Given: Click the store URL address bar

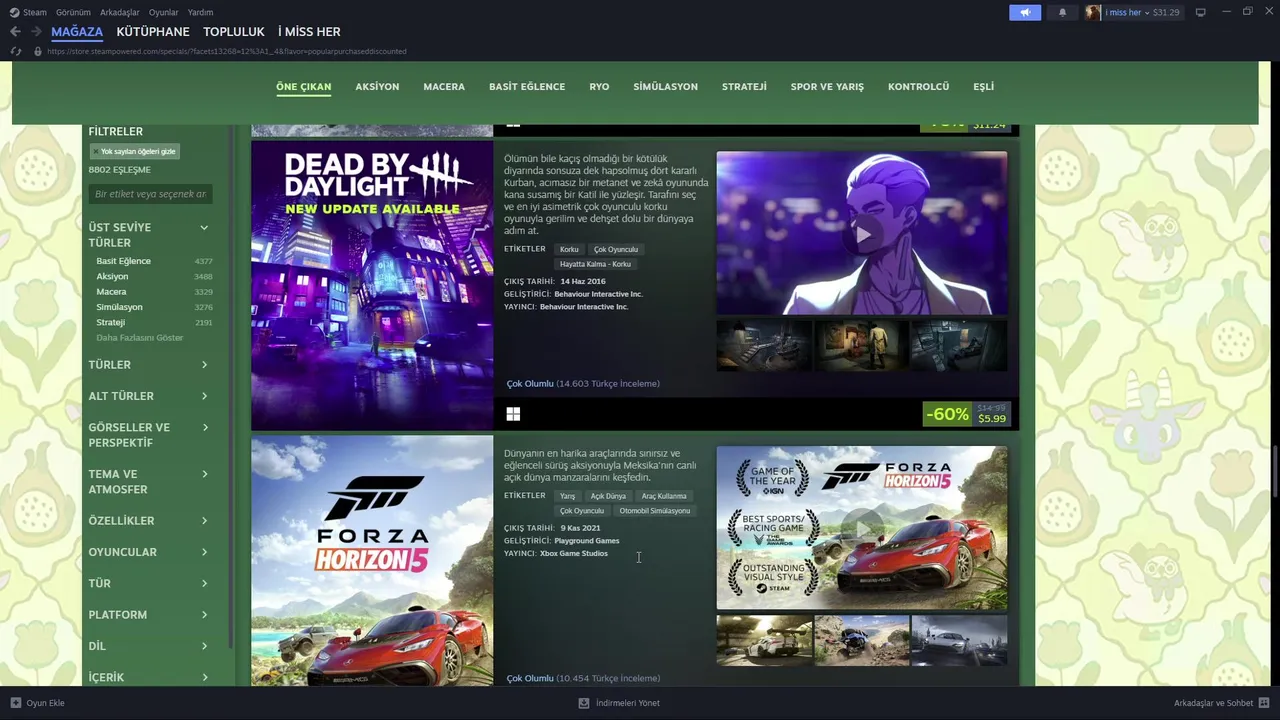Looking at the screenshot, I should coord(226,51).
